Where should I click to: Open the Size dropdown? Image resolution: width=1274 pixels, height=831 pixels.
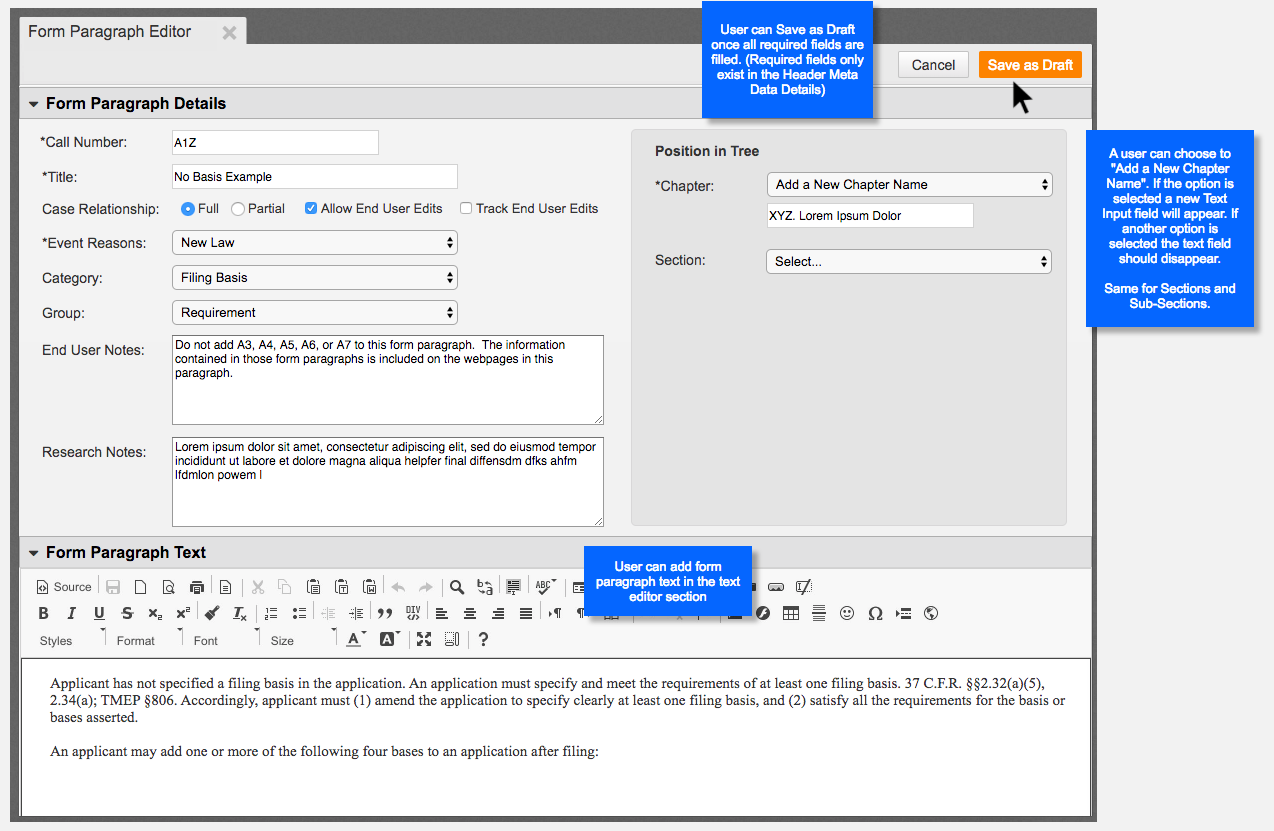click(x=302, y=639)
